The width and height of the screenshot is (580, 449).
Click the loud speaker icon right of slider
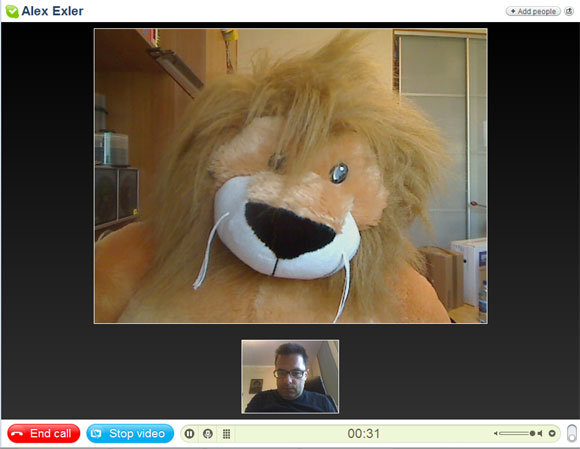(540, 433)
